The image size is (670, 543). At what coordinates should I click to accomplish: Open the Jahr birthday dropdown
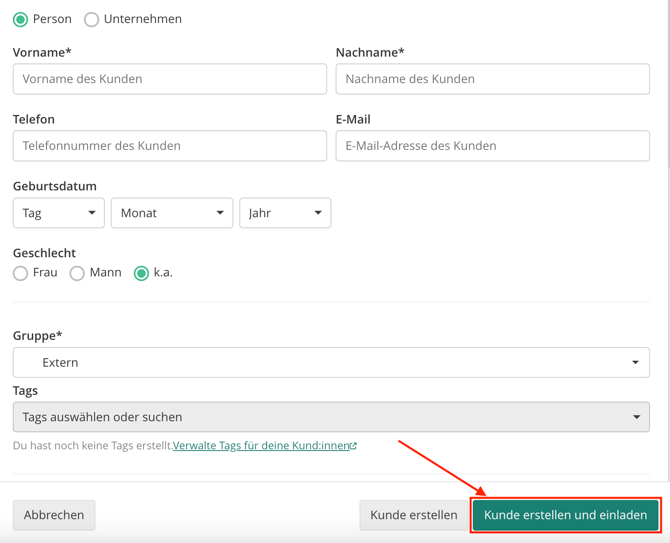coord(285,213)
